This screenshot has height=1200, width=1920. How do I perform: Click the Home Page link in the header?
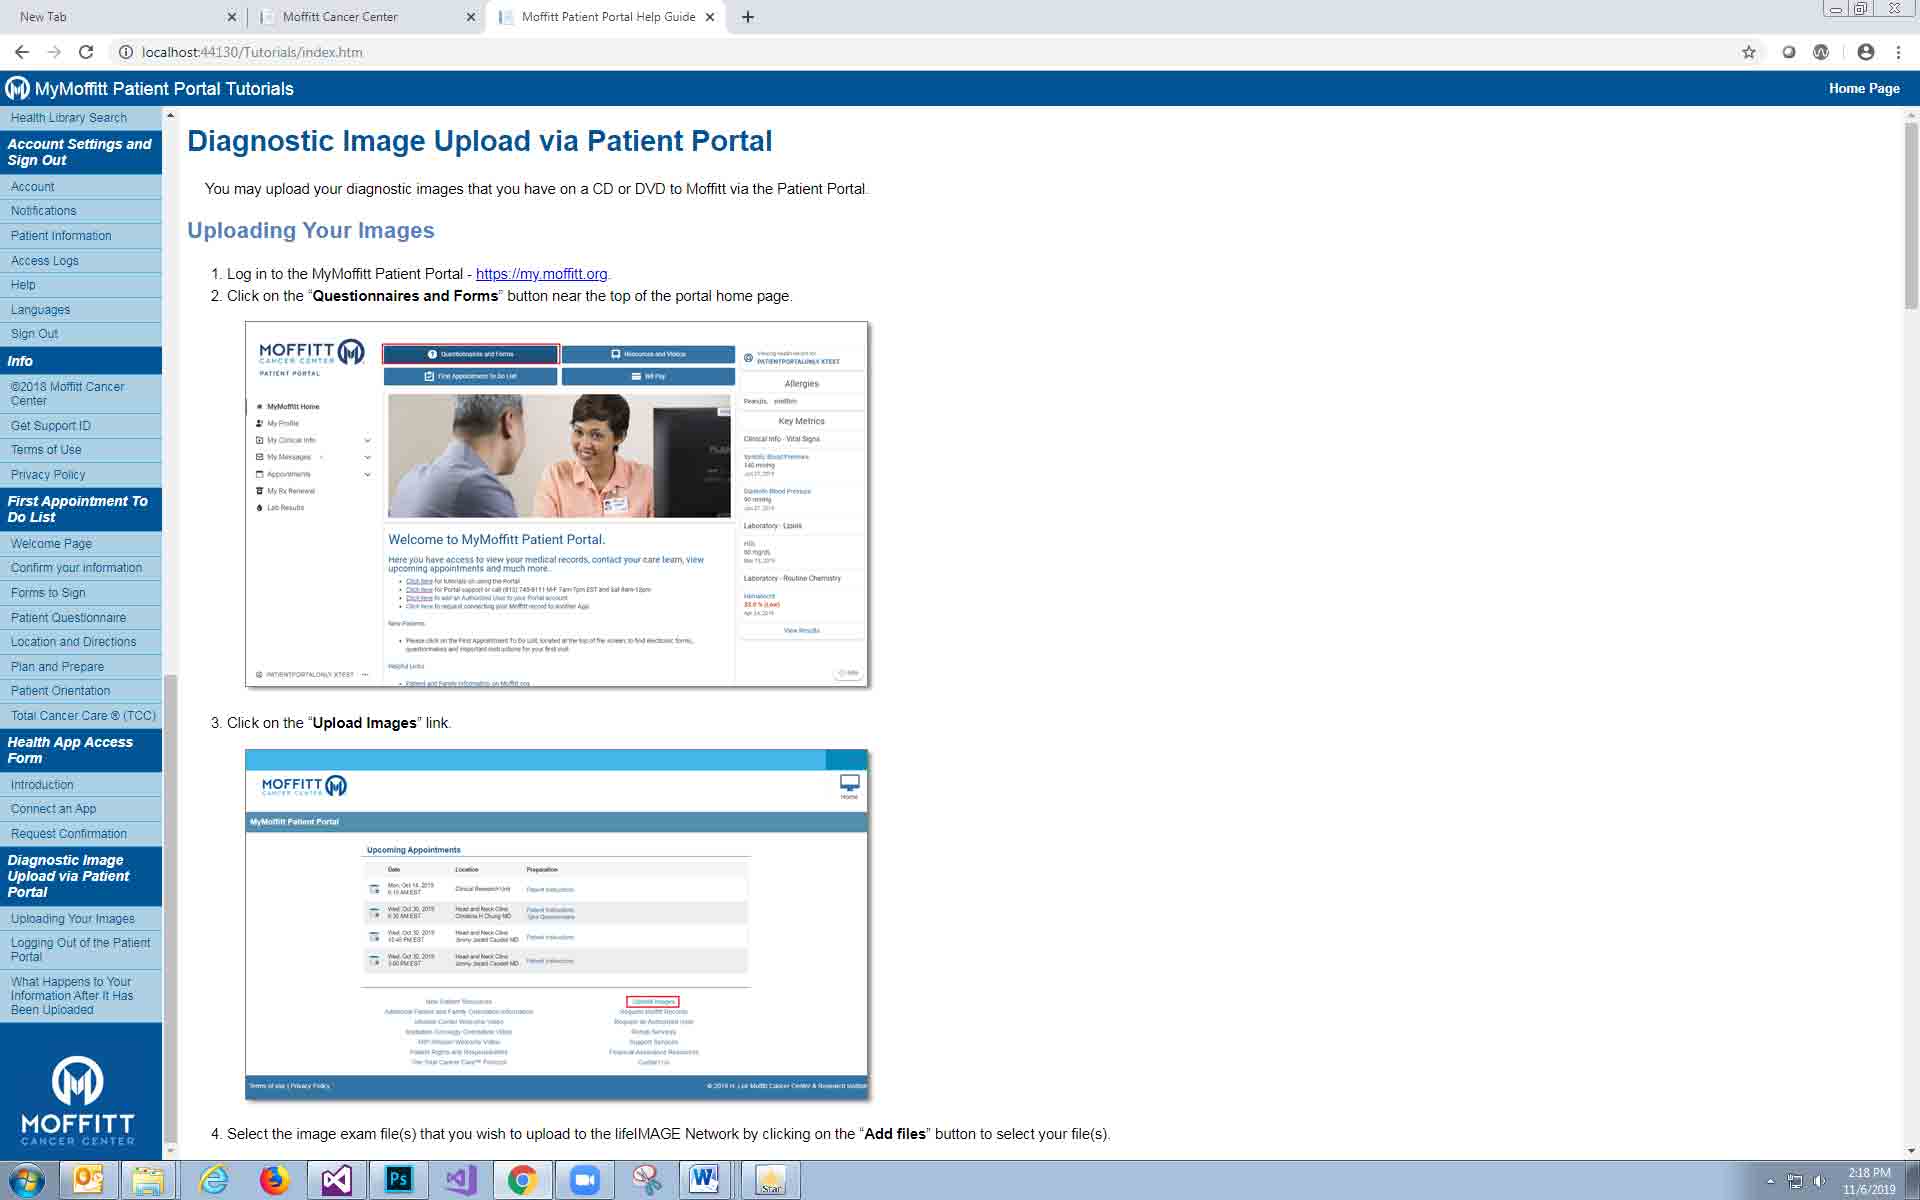click(1863, 88)
